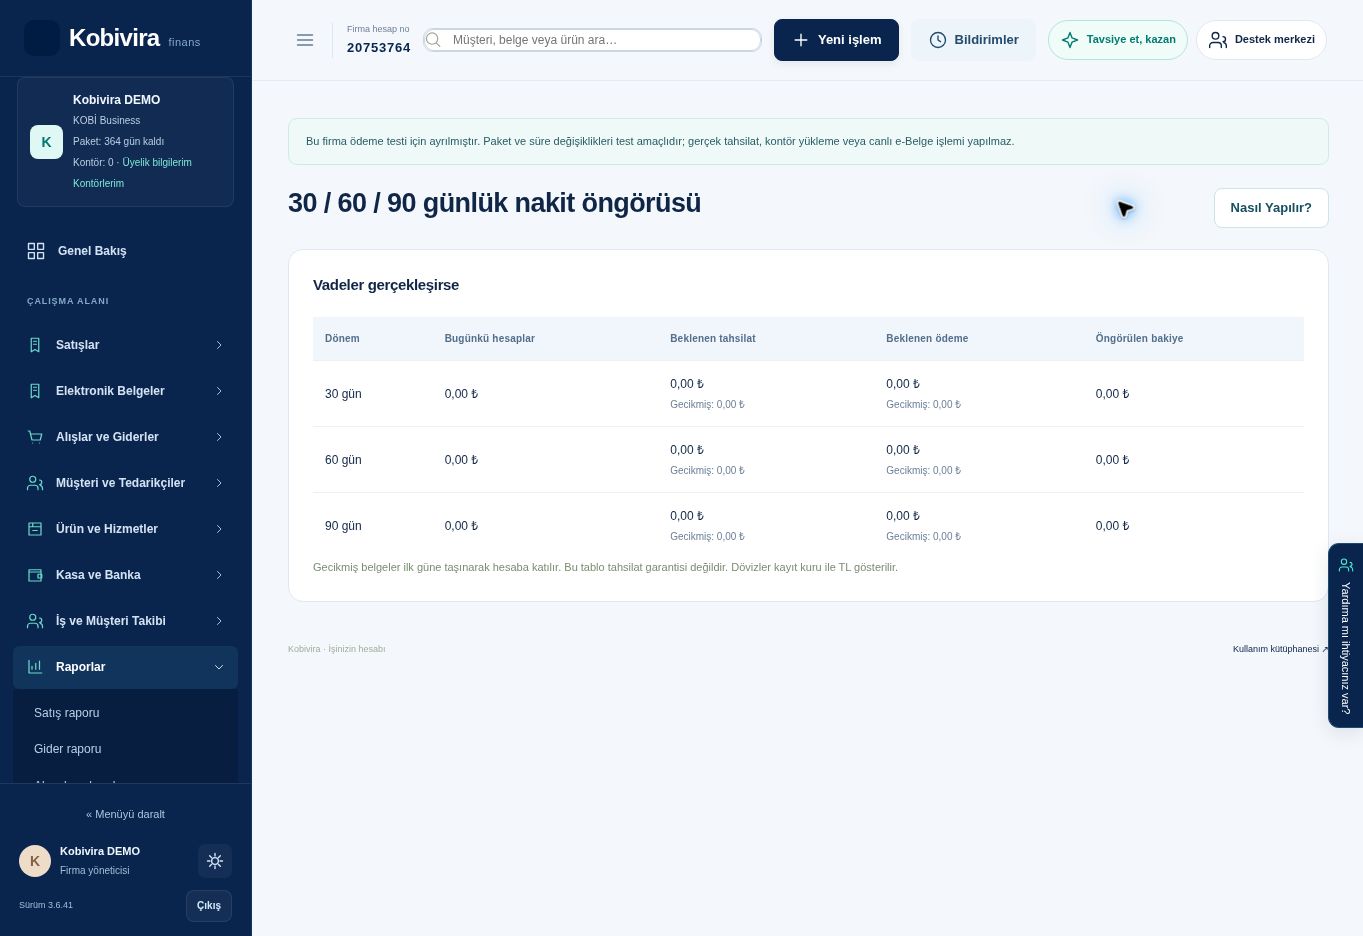Viewport: 1363px width, 936px height.
Task: Click the K company avatar in sidebar card
Action: point(46,142)
